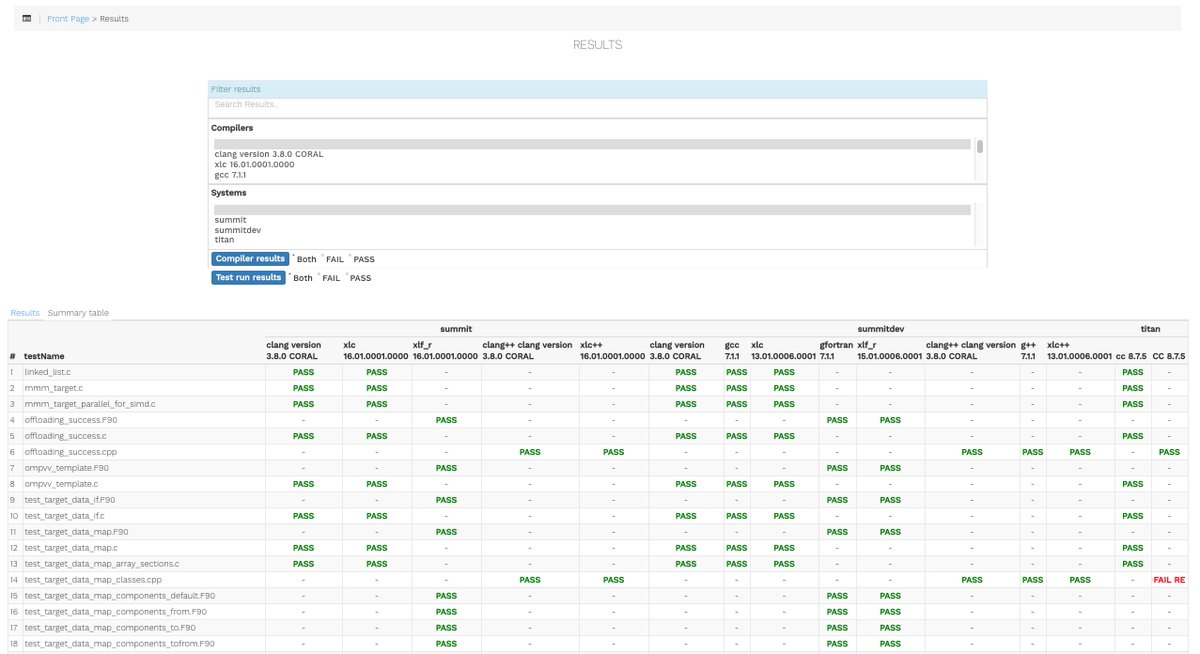Click the gcc 7.1.1 table column header

736,350
